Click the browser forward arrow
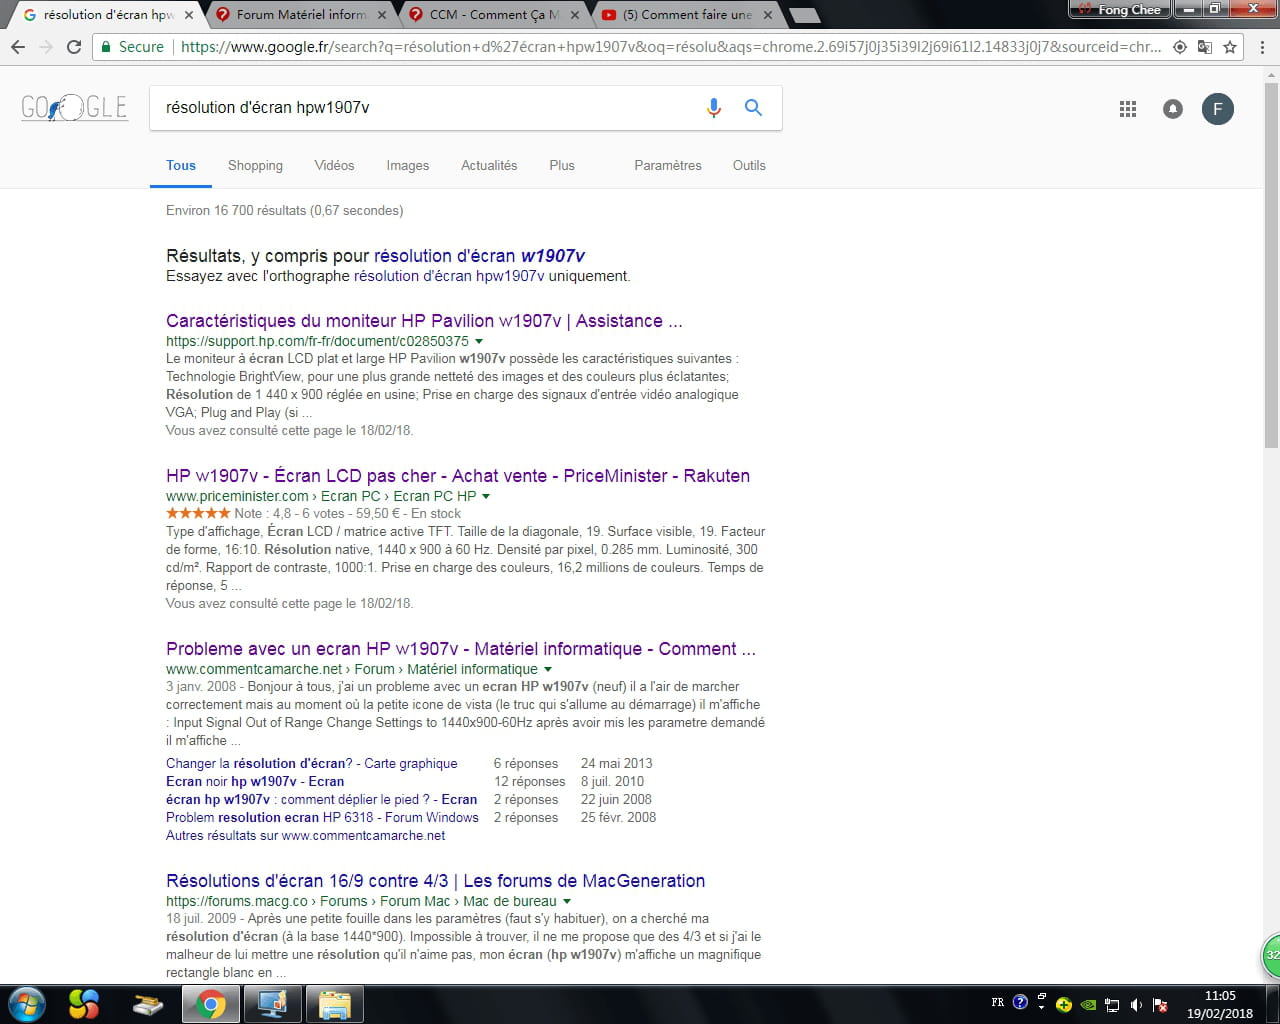This screenshot has width=1280, height=1024. point(45,47)
